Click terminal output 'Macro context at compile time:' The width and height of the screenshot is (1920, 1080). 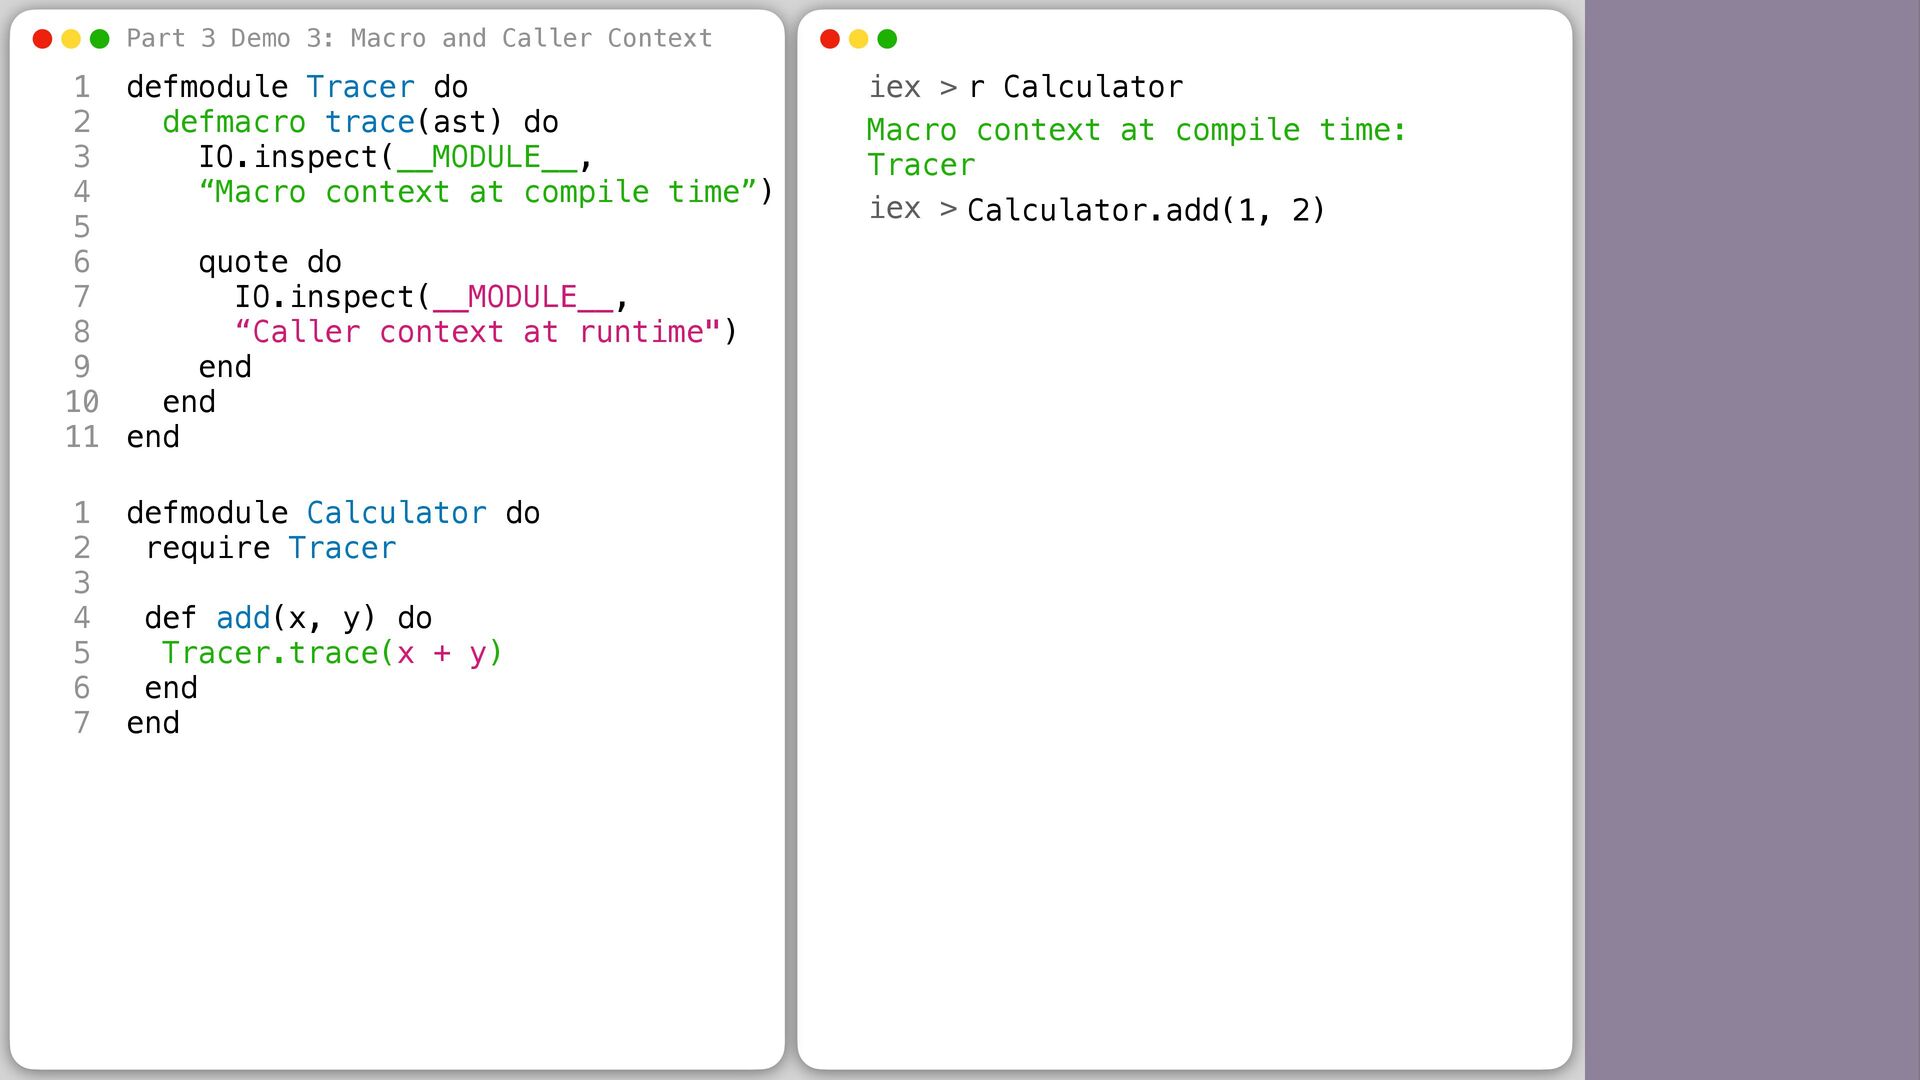[1136, 130]
